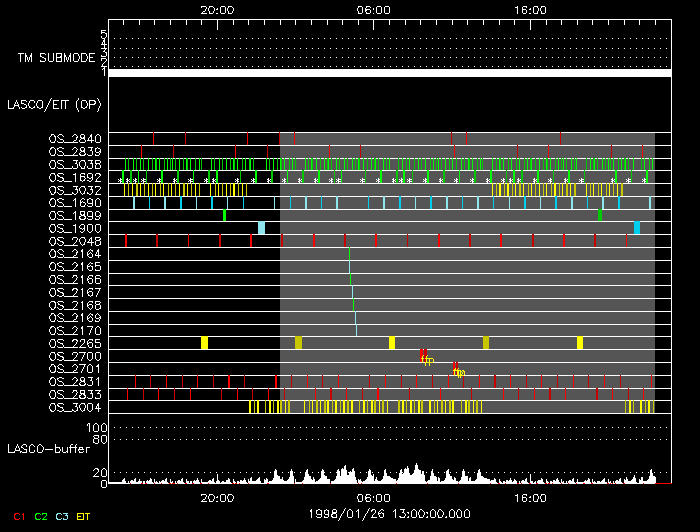Click the right cyan block in OS_1900 row
The height and width of the screenshot is (532, 700).
click(636, 228)
